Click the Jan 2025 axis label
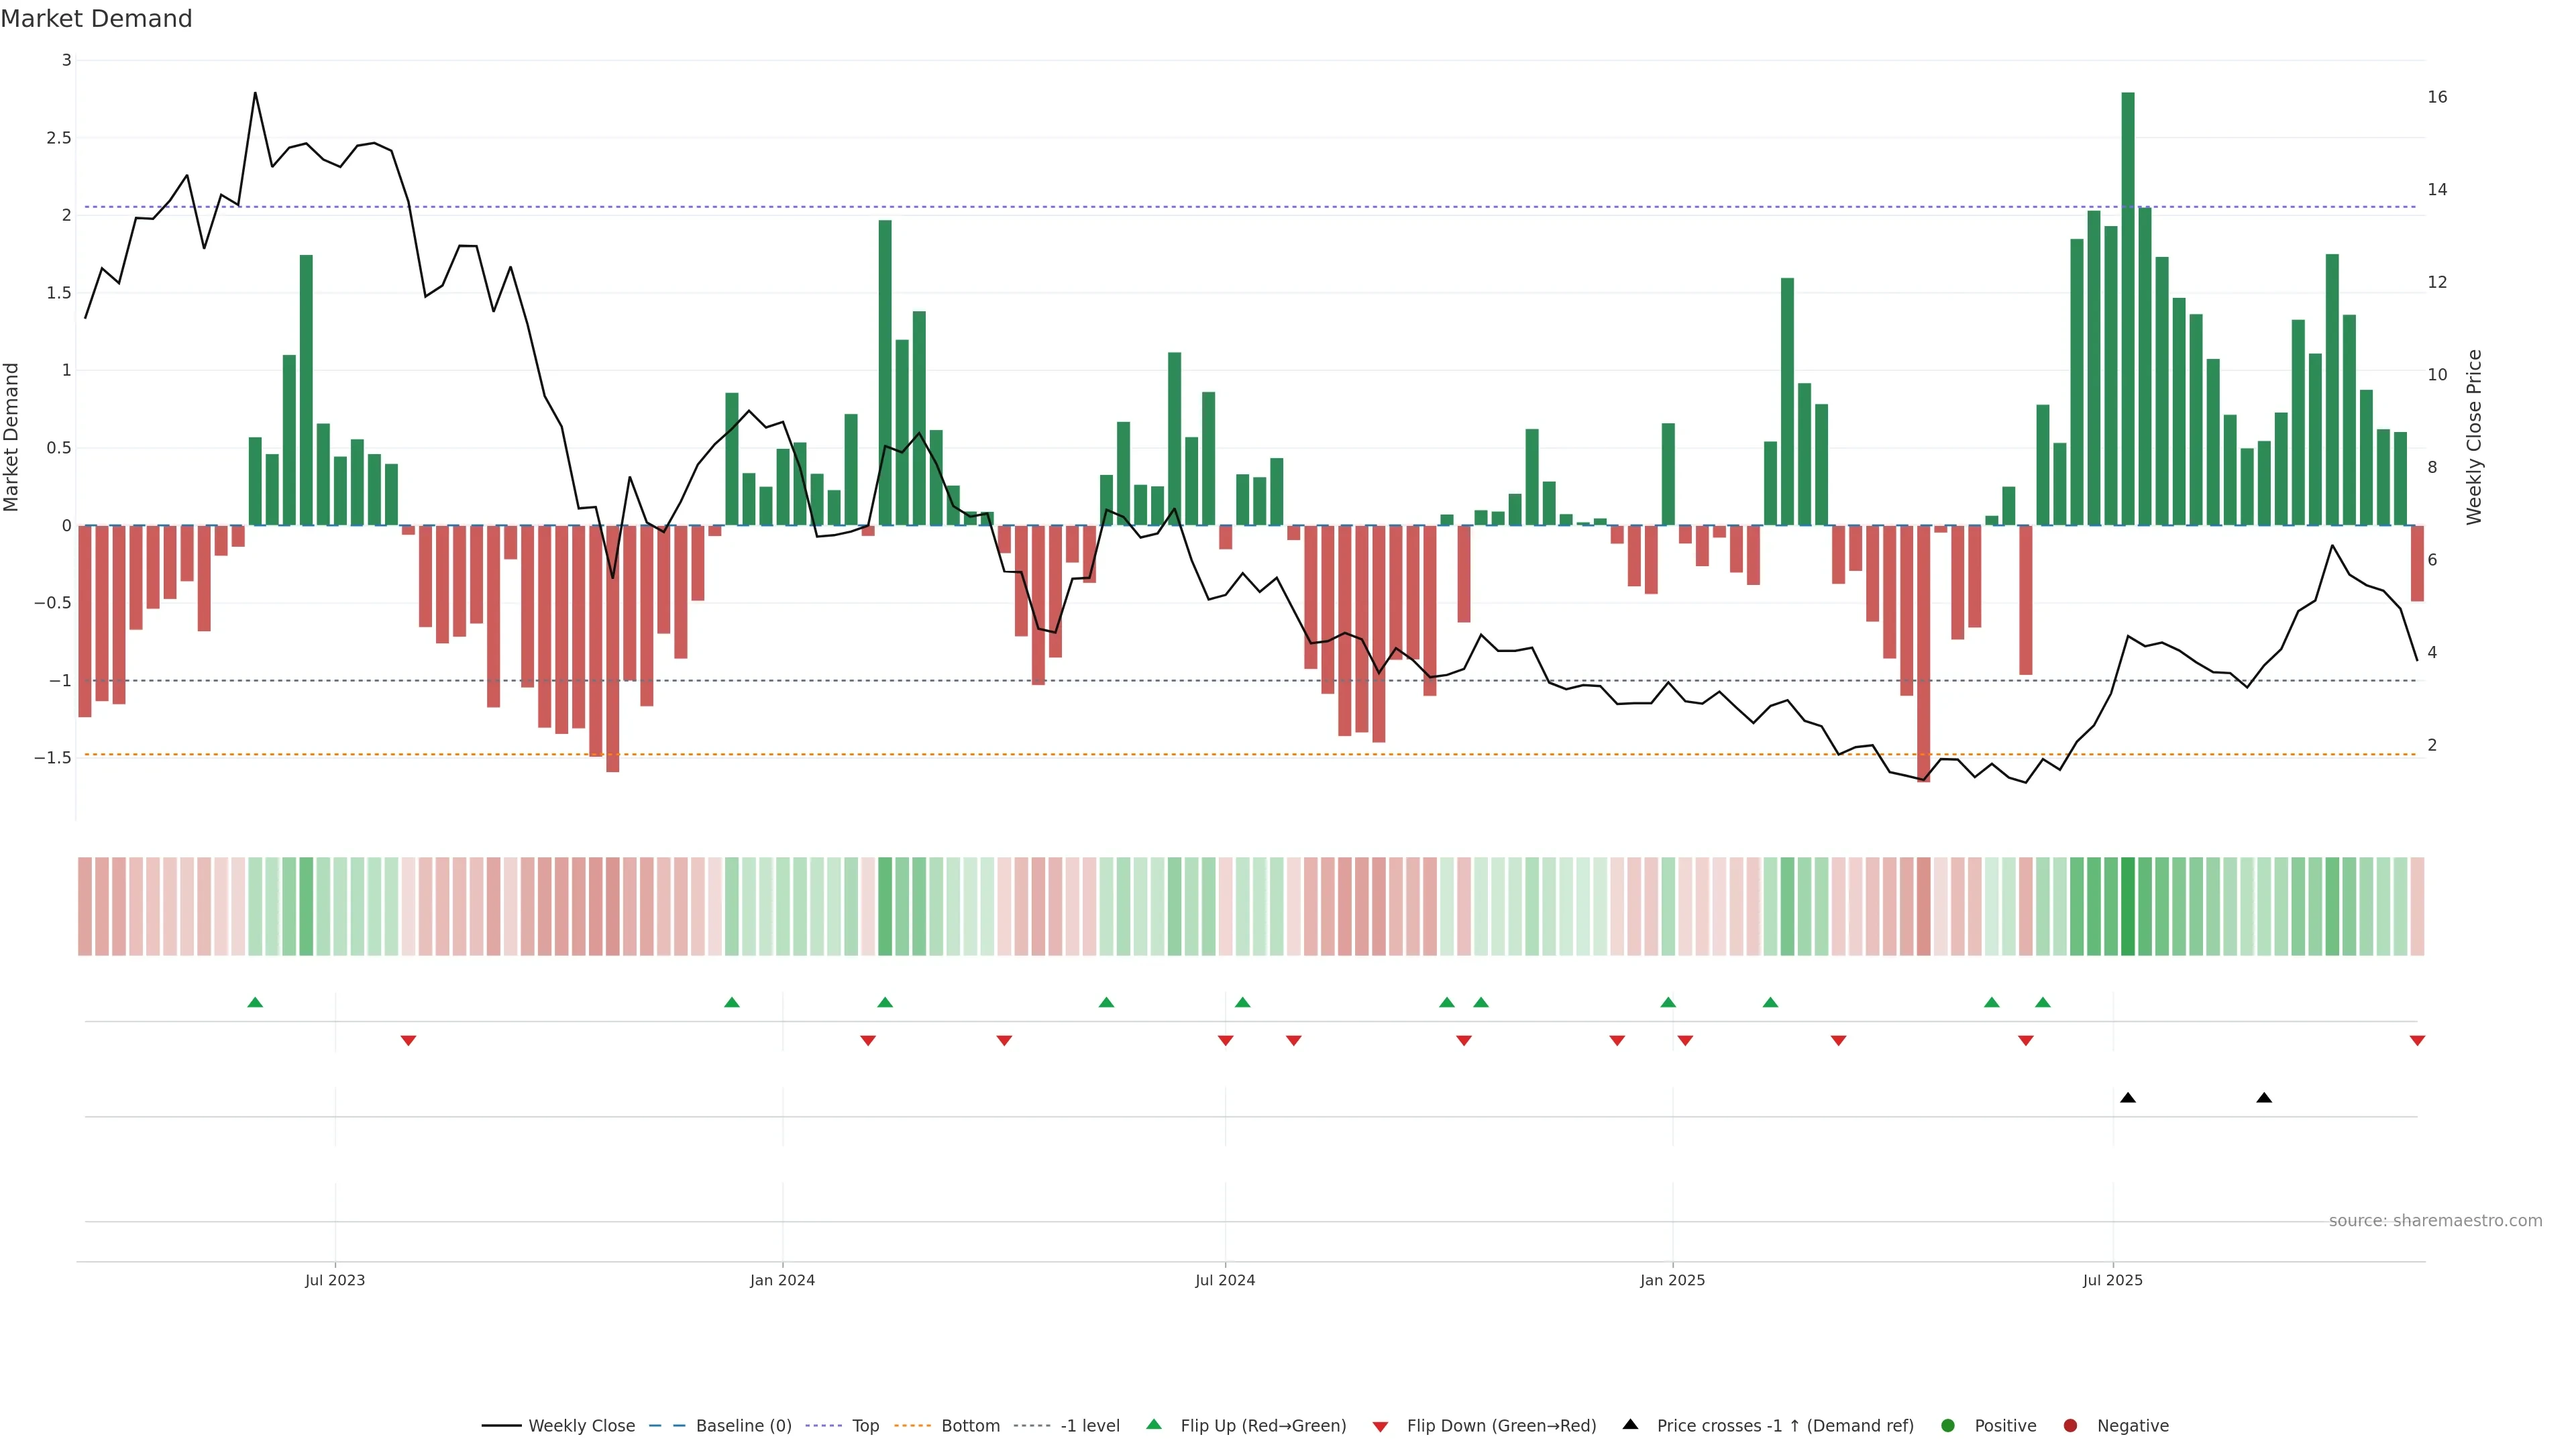The image size is (2576, 1449). (x=1672, y=1280)
